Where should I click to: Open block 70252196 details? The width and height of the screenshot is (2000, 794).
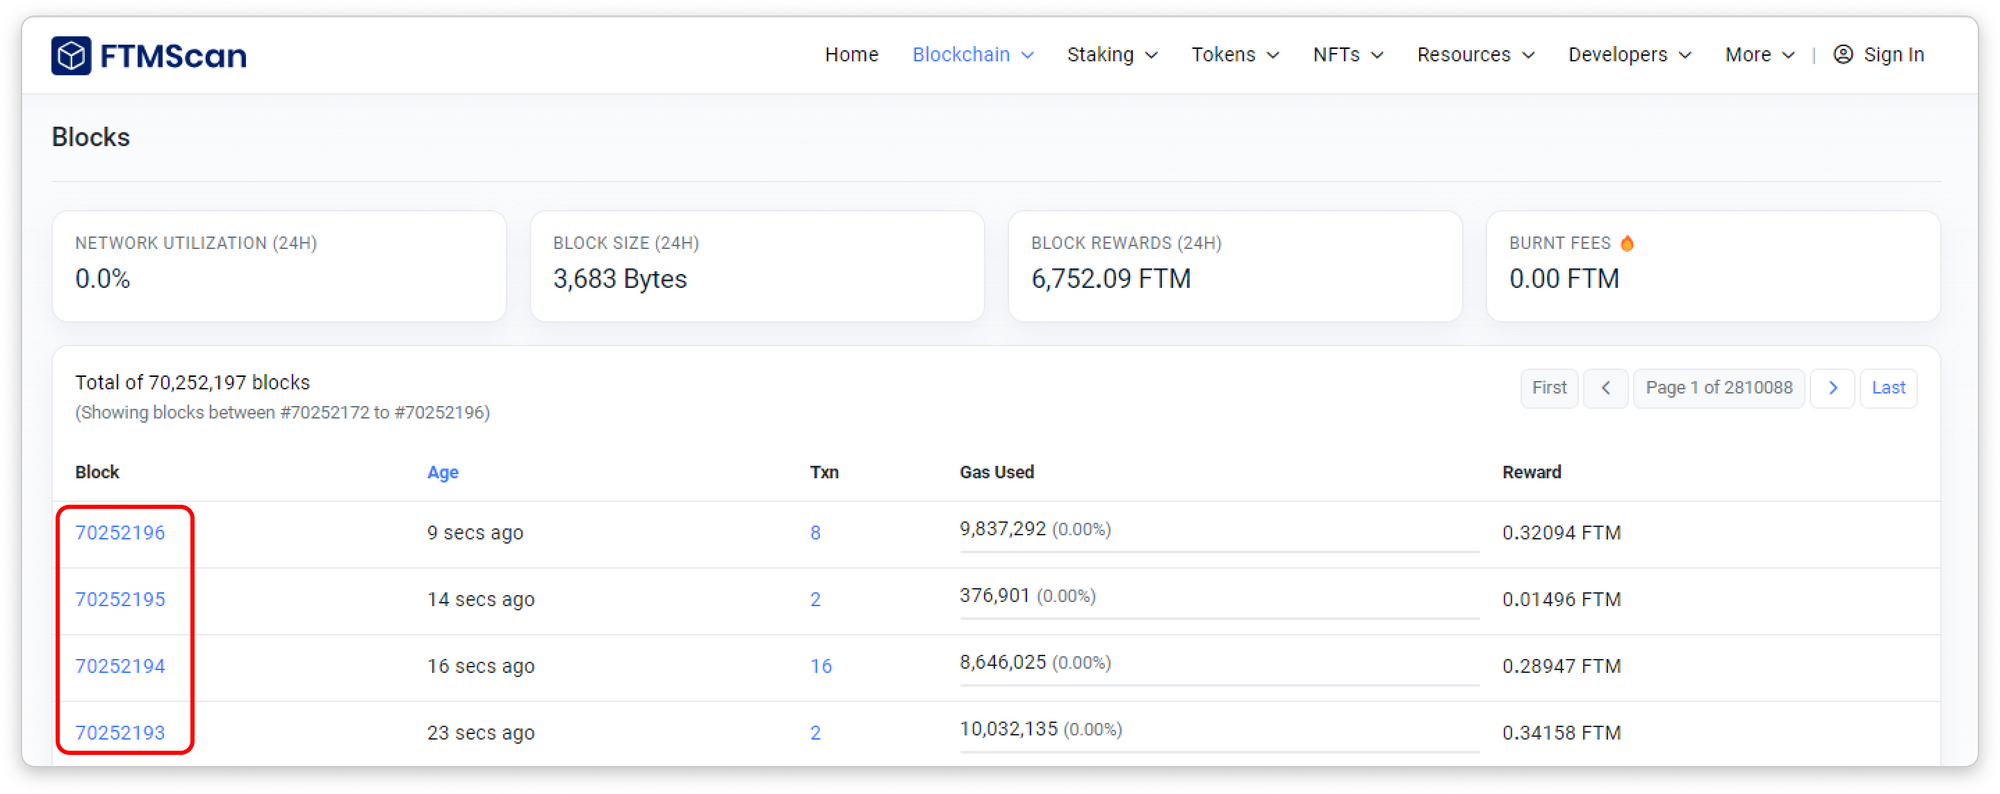[120, 533]
